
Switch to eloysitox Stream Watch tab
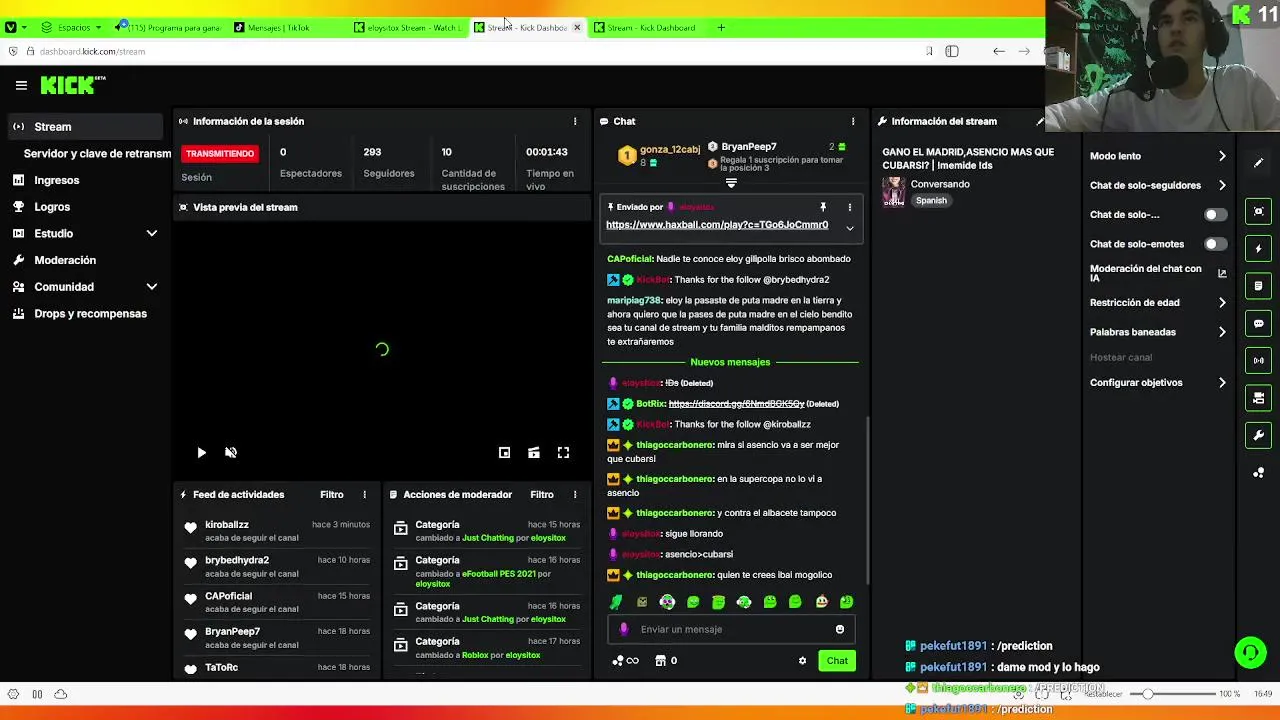click(x=409, y=27)
